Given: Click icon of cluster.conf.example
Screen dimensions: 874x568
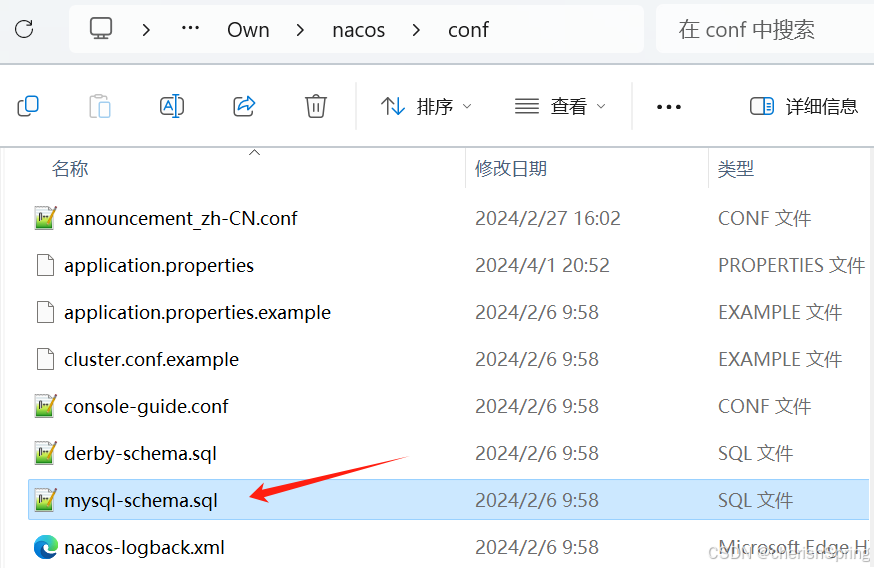Looking at the screenshot, I should (45, 359).
